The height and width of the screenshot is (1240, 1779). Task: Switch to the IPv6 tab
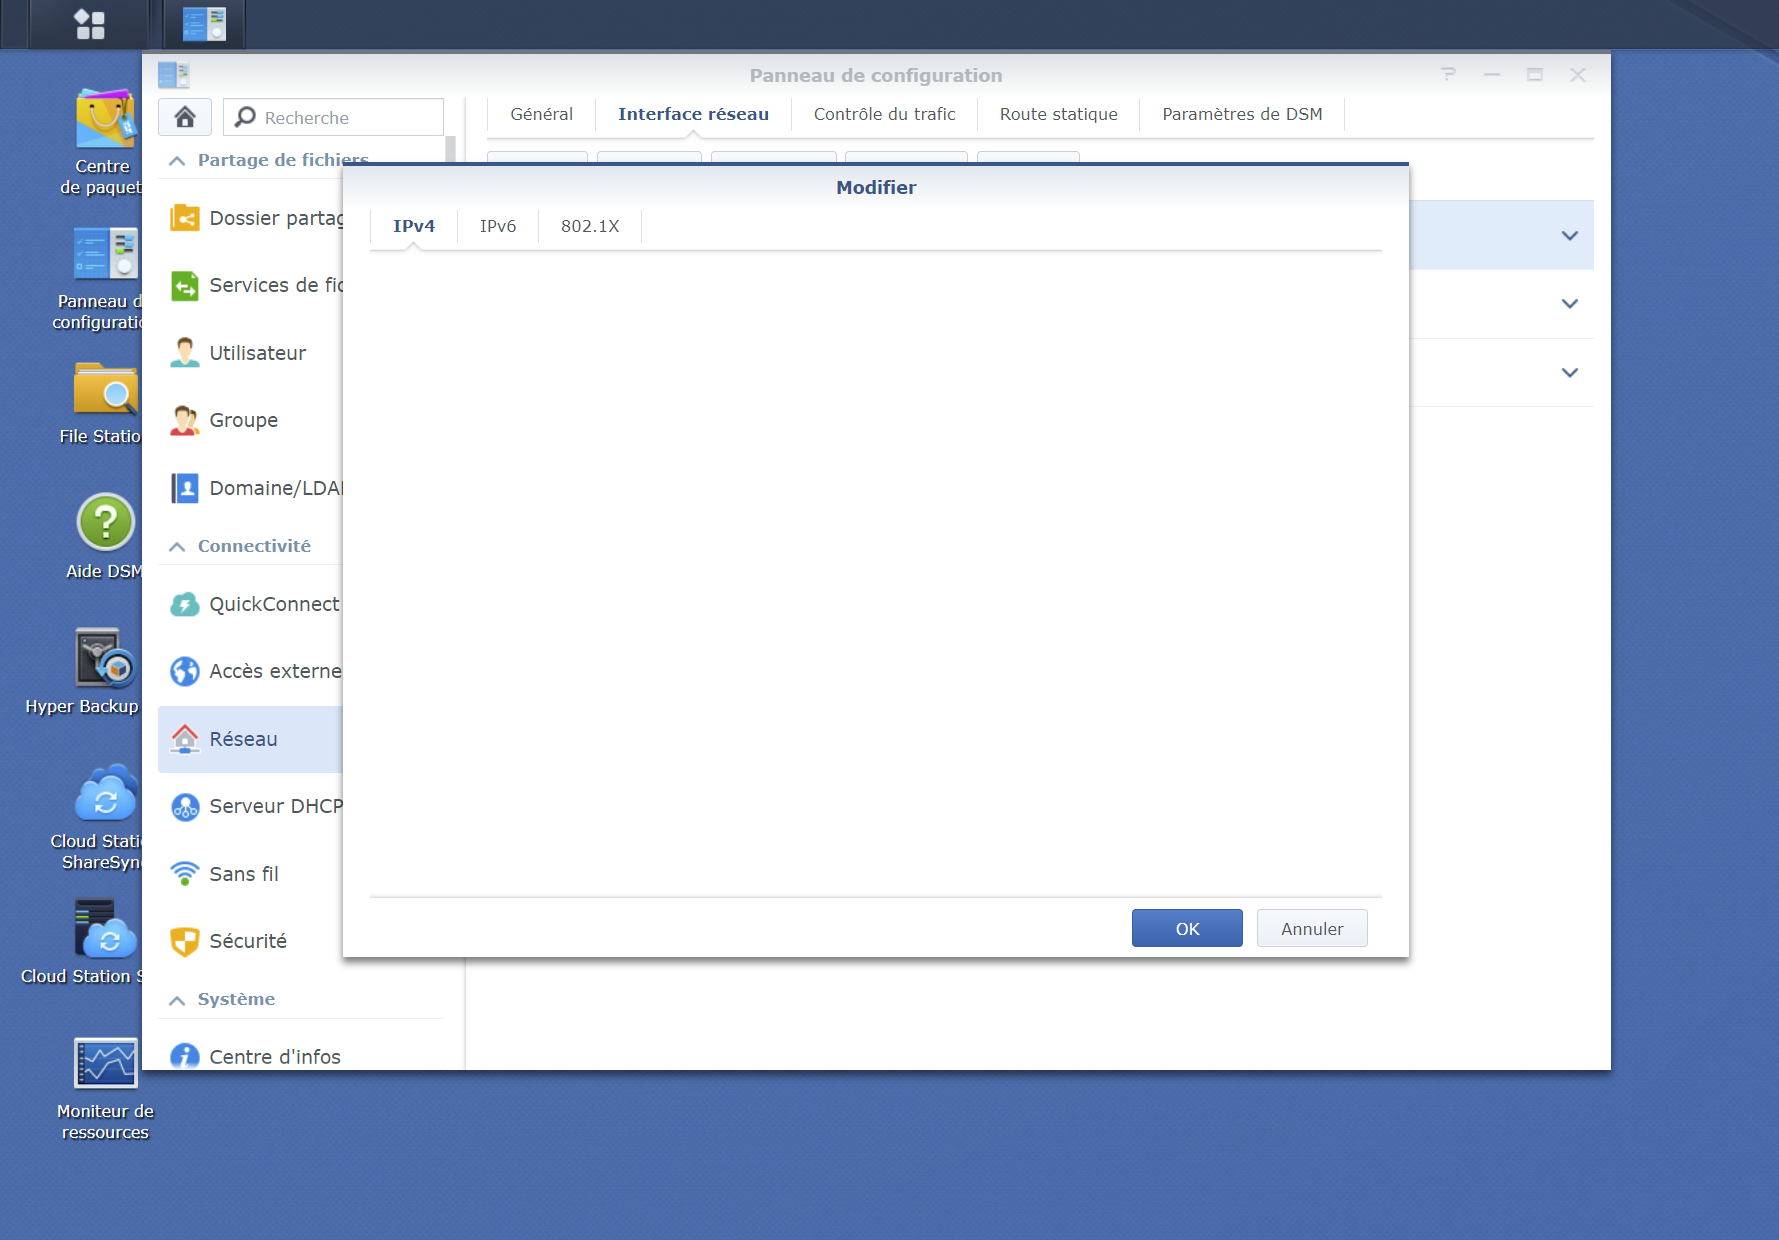click(498, 226)
